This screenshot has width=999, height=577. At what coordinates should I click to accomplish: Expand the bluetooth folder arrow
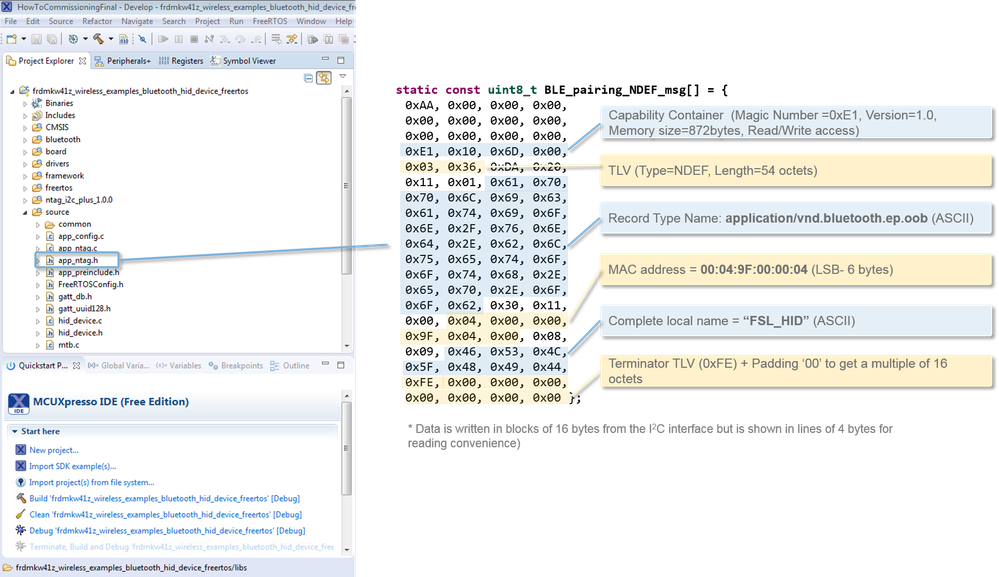pyautogui.click(x=25, y=139)
